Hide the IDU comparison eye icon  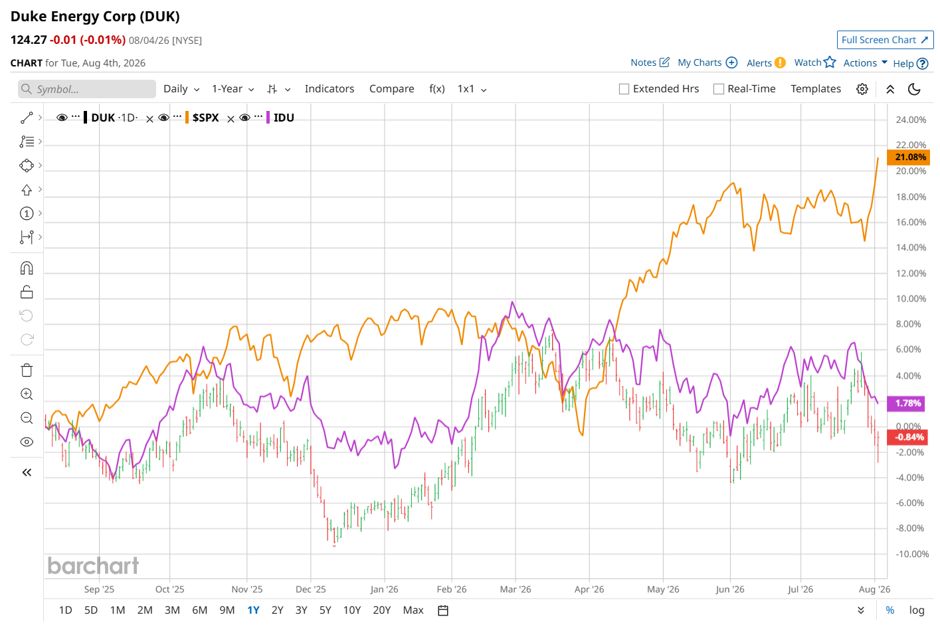(x=245, y=118)
